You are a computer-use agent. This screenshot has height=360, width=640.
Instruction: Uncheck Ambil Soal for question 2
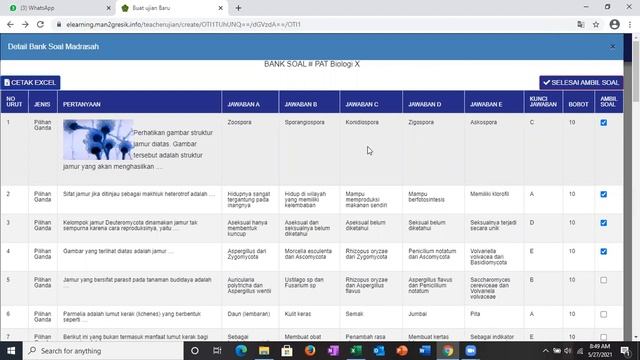pos(603,194)
